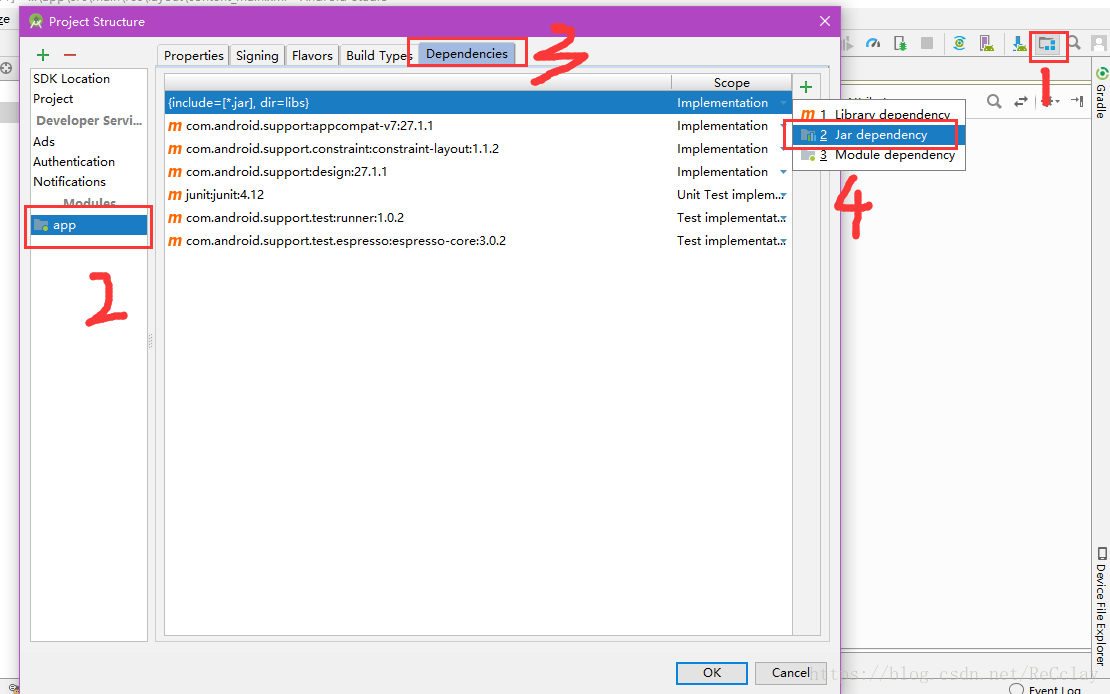Screen dimensions: 1110x694
Task: Click app module folder icon
Action: click(41, 225)
